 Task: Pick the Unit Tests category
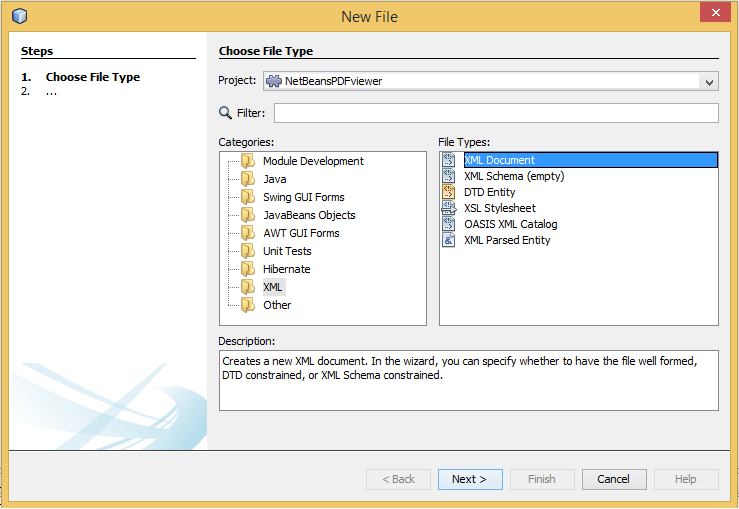click(287, 251)
